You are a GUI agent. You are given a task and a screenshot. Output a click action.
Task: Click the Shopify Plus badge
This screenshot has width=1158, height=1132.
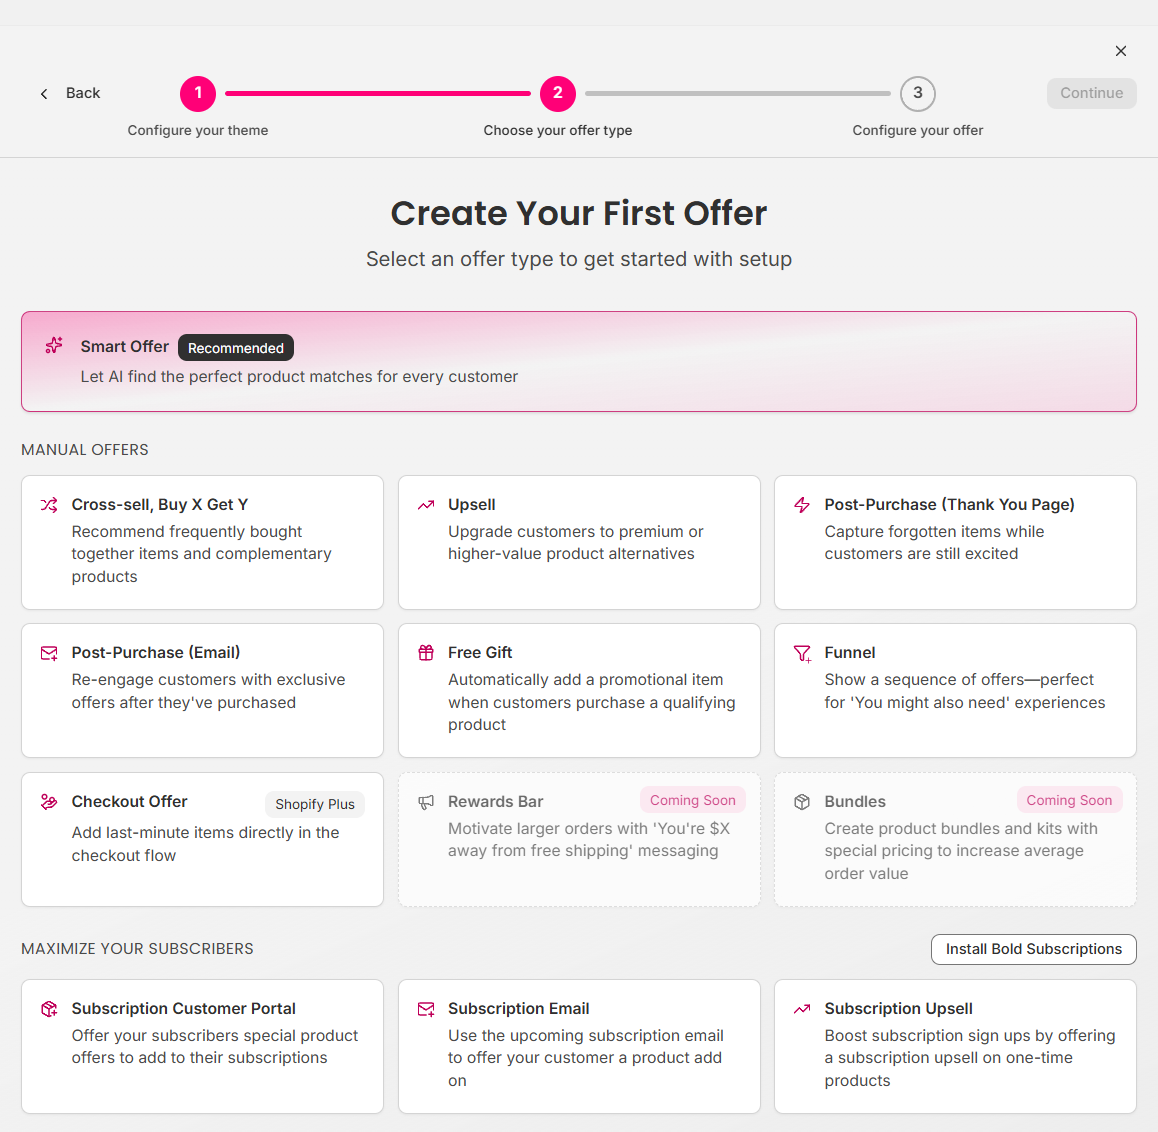pyautogui.click(x=315, y=804)
